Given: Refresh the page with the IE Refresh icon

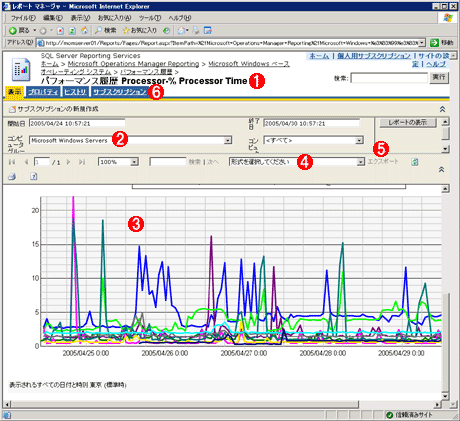Looking at the screenshot, I should (x=72, y=31).
